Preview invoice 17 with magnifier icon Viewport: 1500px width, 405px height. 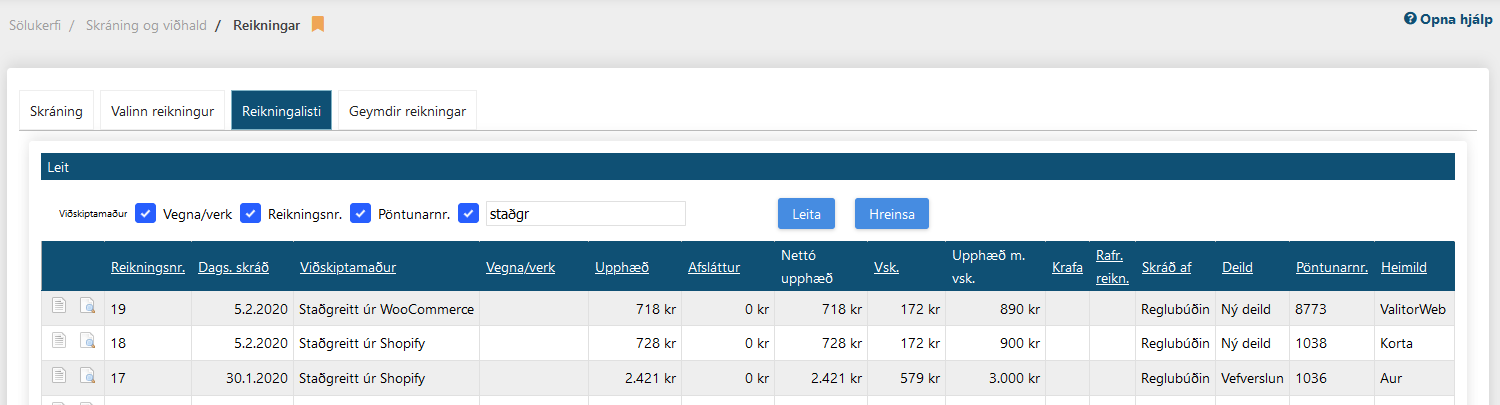pyautogui.click(x=87, y=377)
